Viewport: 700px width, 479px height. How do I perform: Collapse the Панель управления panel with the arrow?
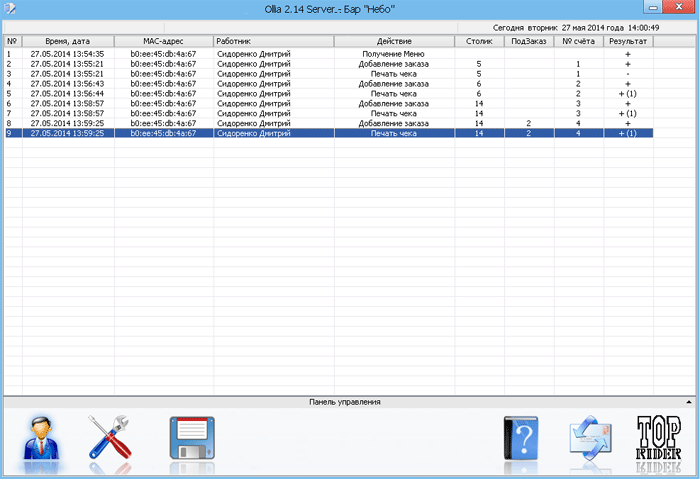[x=689, y=402]
